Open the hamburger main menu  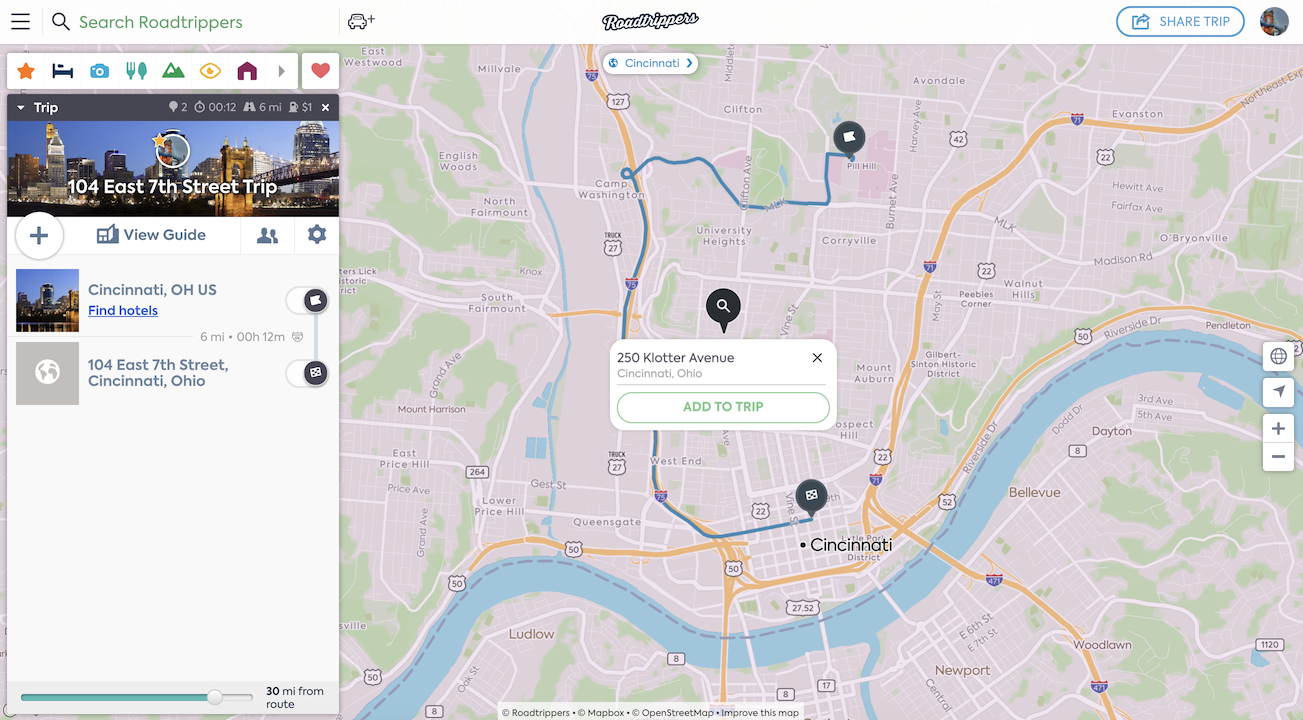click(20, 22)
